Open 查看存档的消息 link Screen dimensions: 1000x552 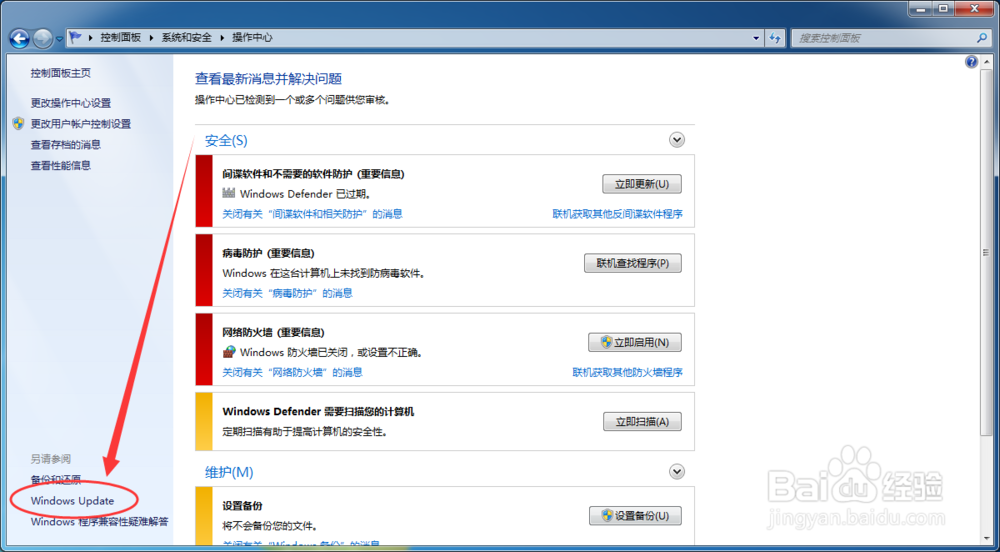tap(66, 145)
